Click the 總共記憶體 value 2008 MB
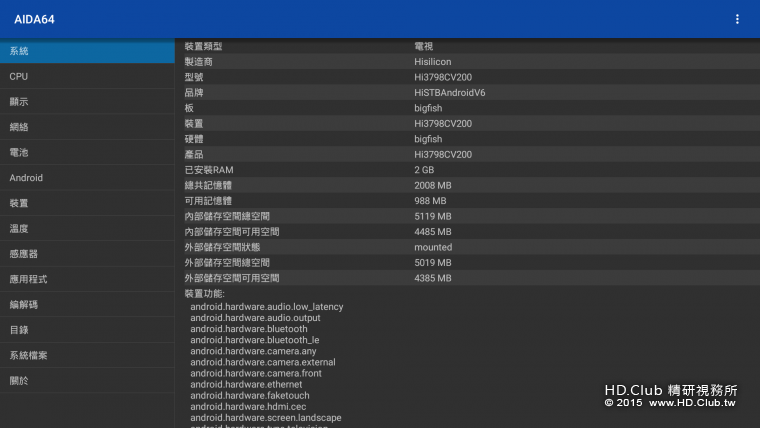760x428 pixels. tap(432, 186)
